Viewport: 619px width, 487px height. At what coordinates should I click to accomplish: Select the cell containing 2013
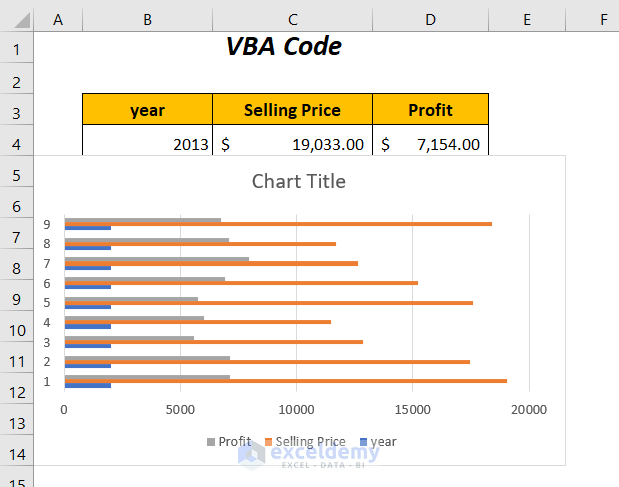pos(148,144)
